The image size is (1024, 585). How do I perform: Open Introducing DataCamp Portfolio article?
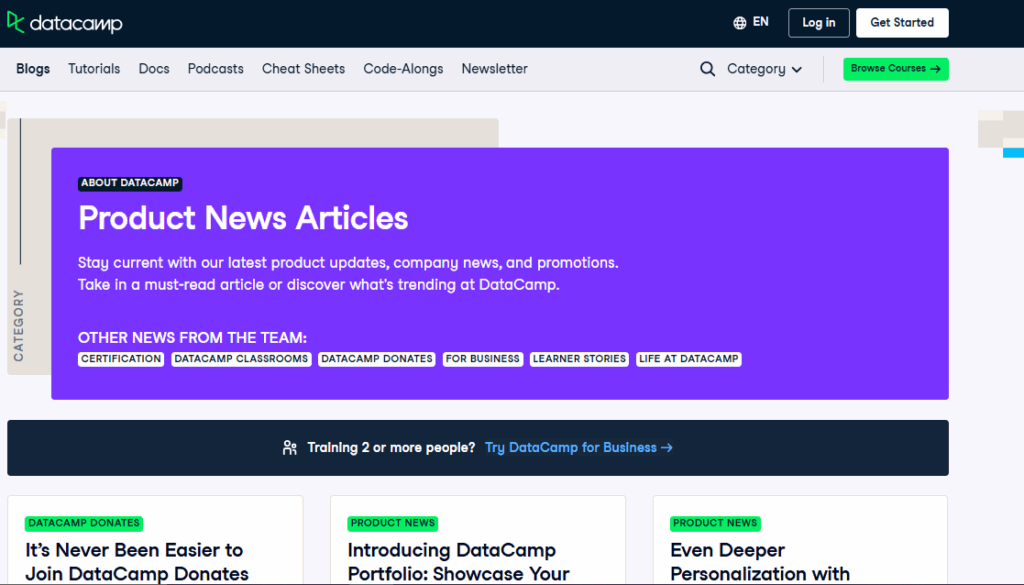point(458,561)
